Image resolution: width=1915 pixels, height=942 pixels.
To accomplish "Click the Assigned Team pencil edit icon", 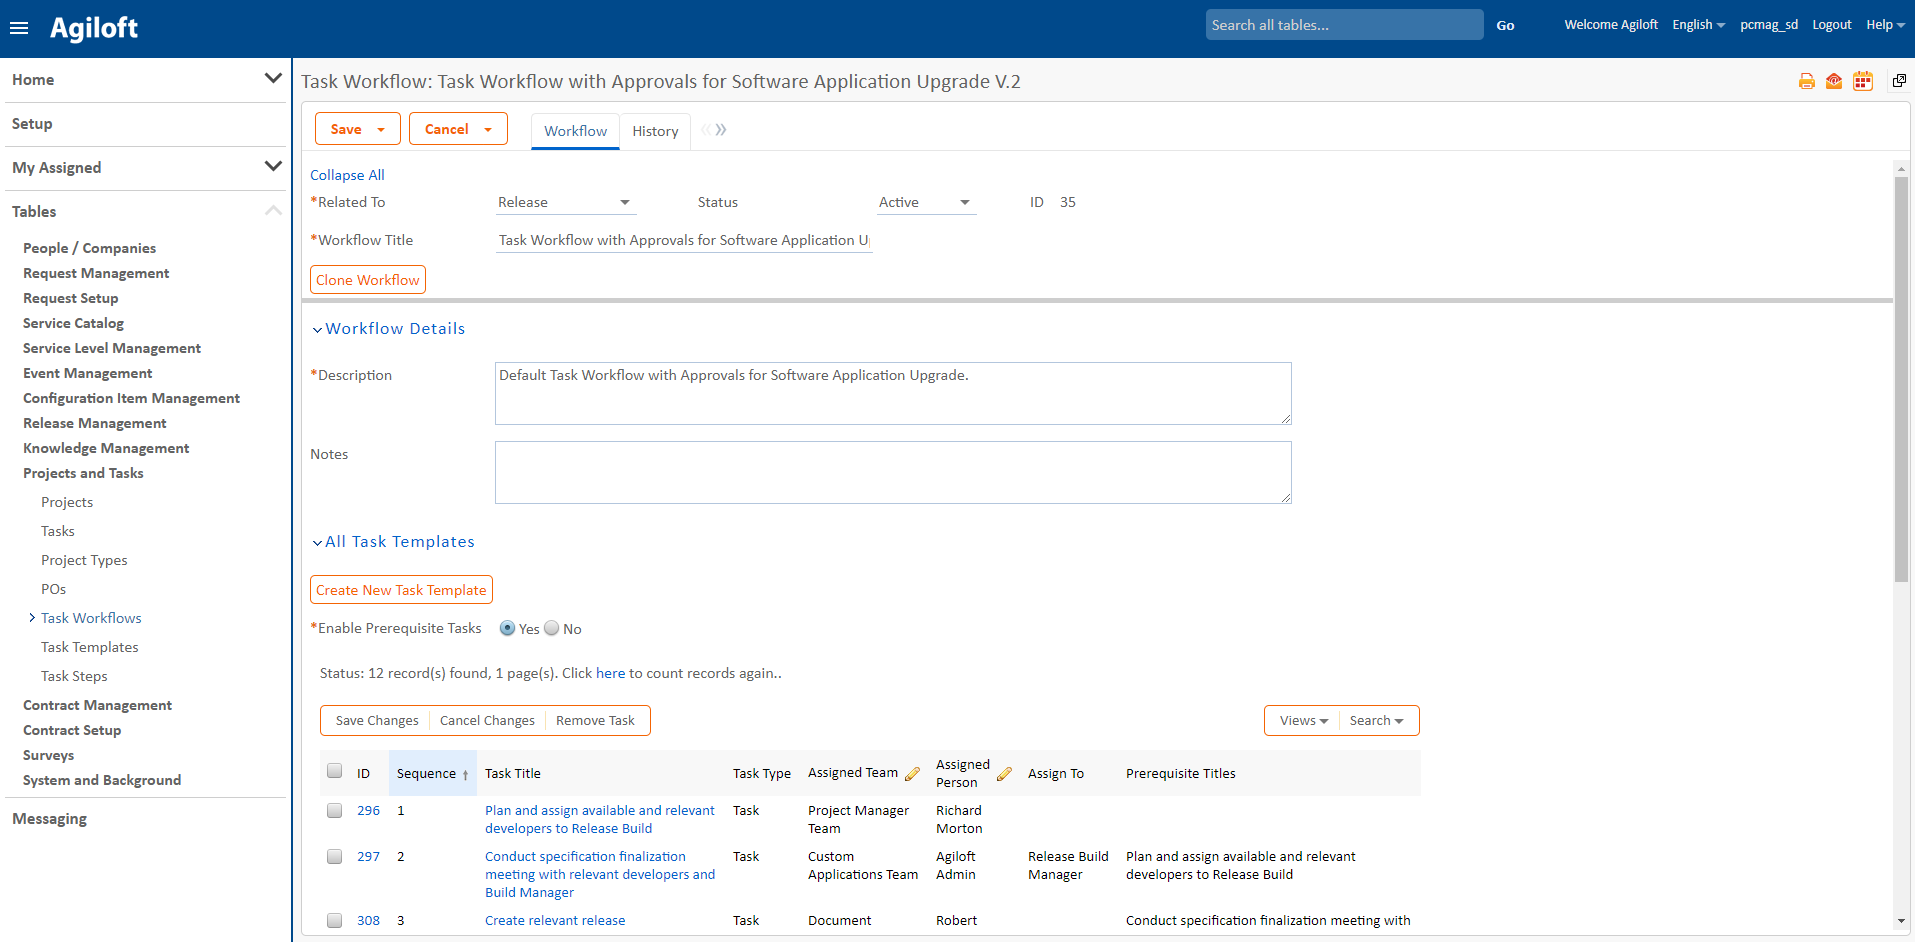I will coord(912,774).
